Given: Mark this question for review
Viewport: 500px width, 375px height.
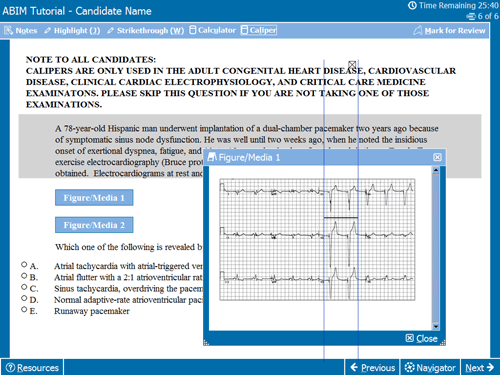Looking at the screenshot, I should (x=449, y=30).
